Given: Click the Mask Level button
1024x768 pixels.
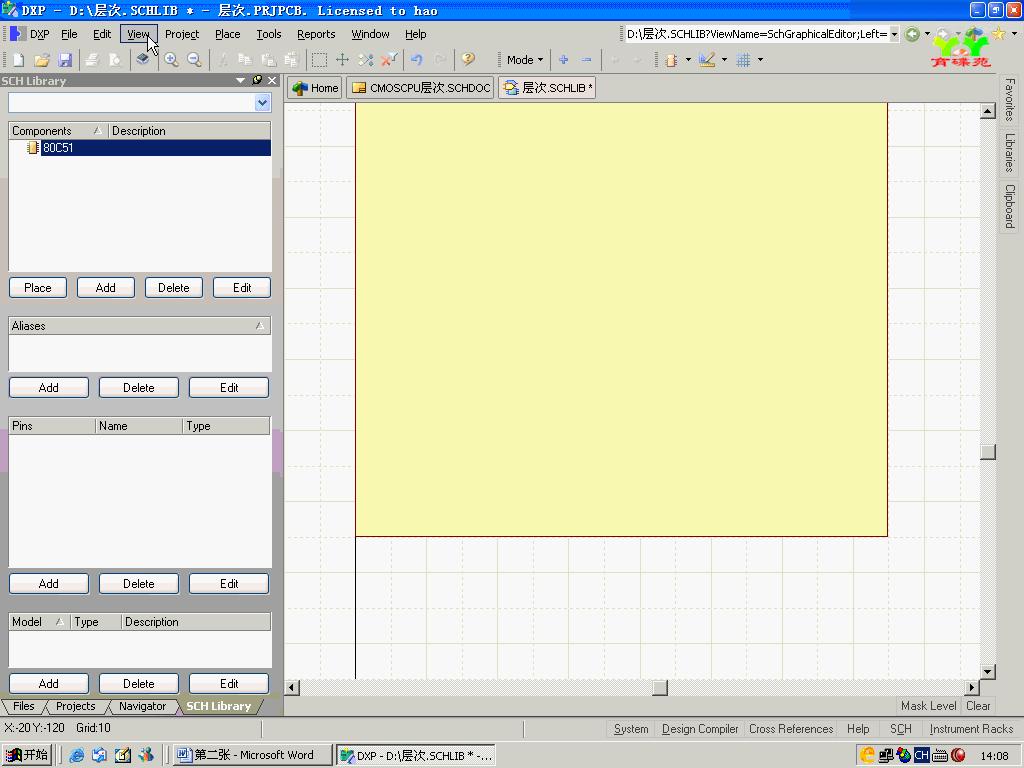Looking at the screenshot, I should [928, 706].
